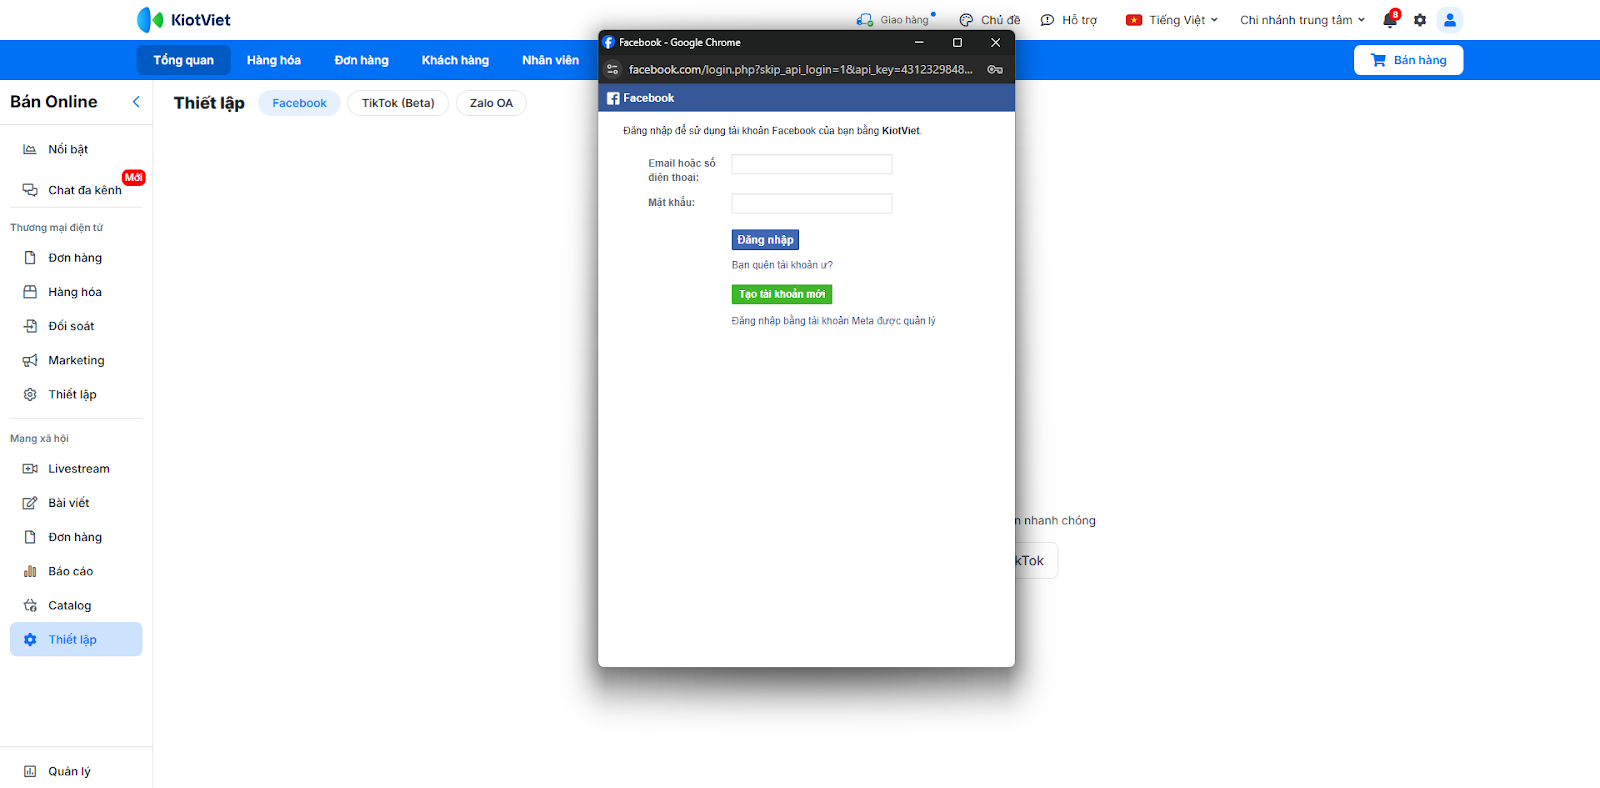Open the Hàng hóa top menu
Screen dimensions: 1600x788
[274, 60]
